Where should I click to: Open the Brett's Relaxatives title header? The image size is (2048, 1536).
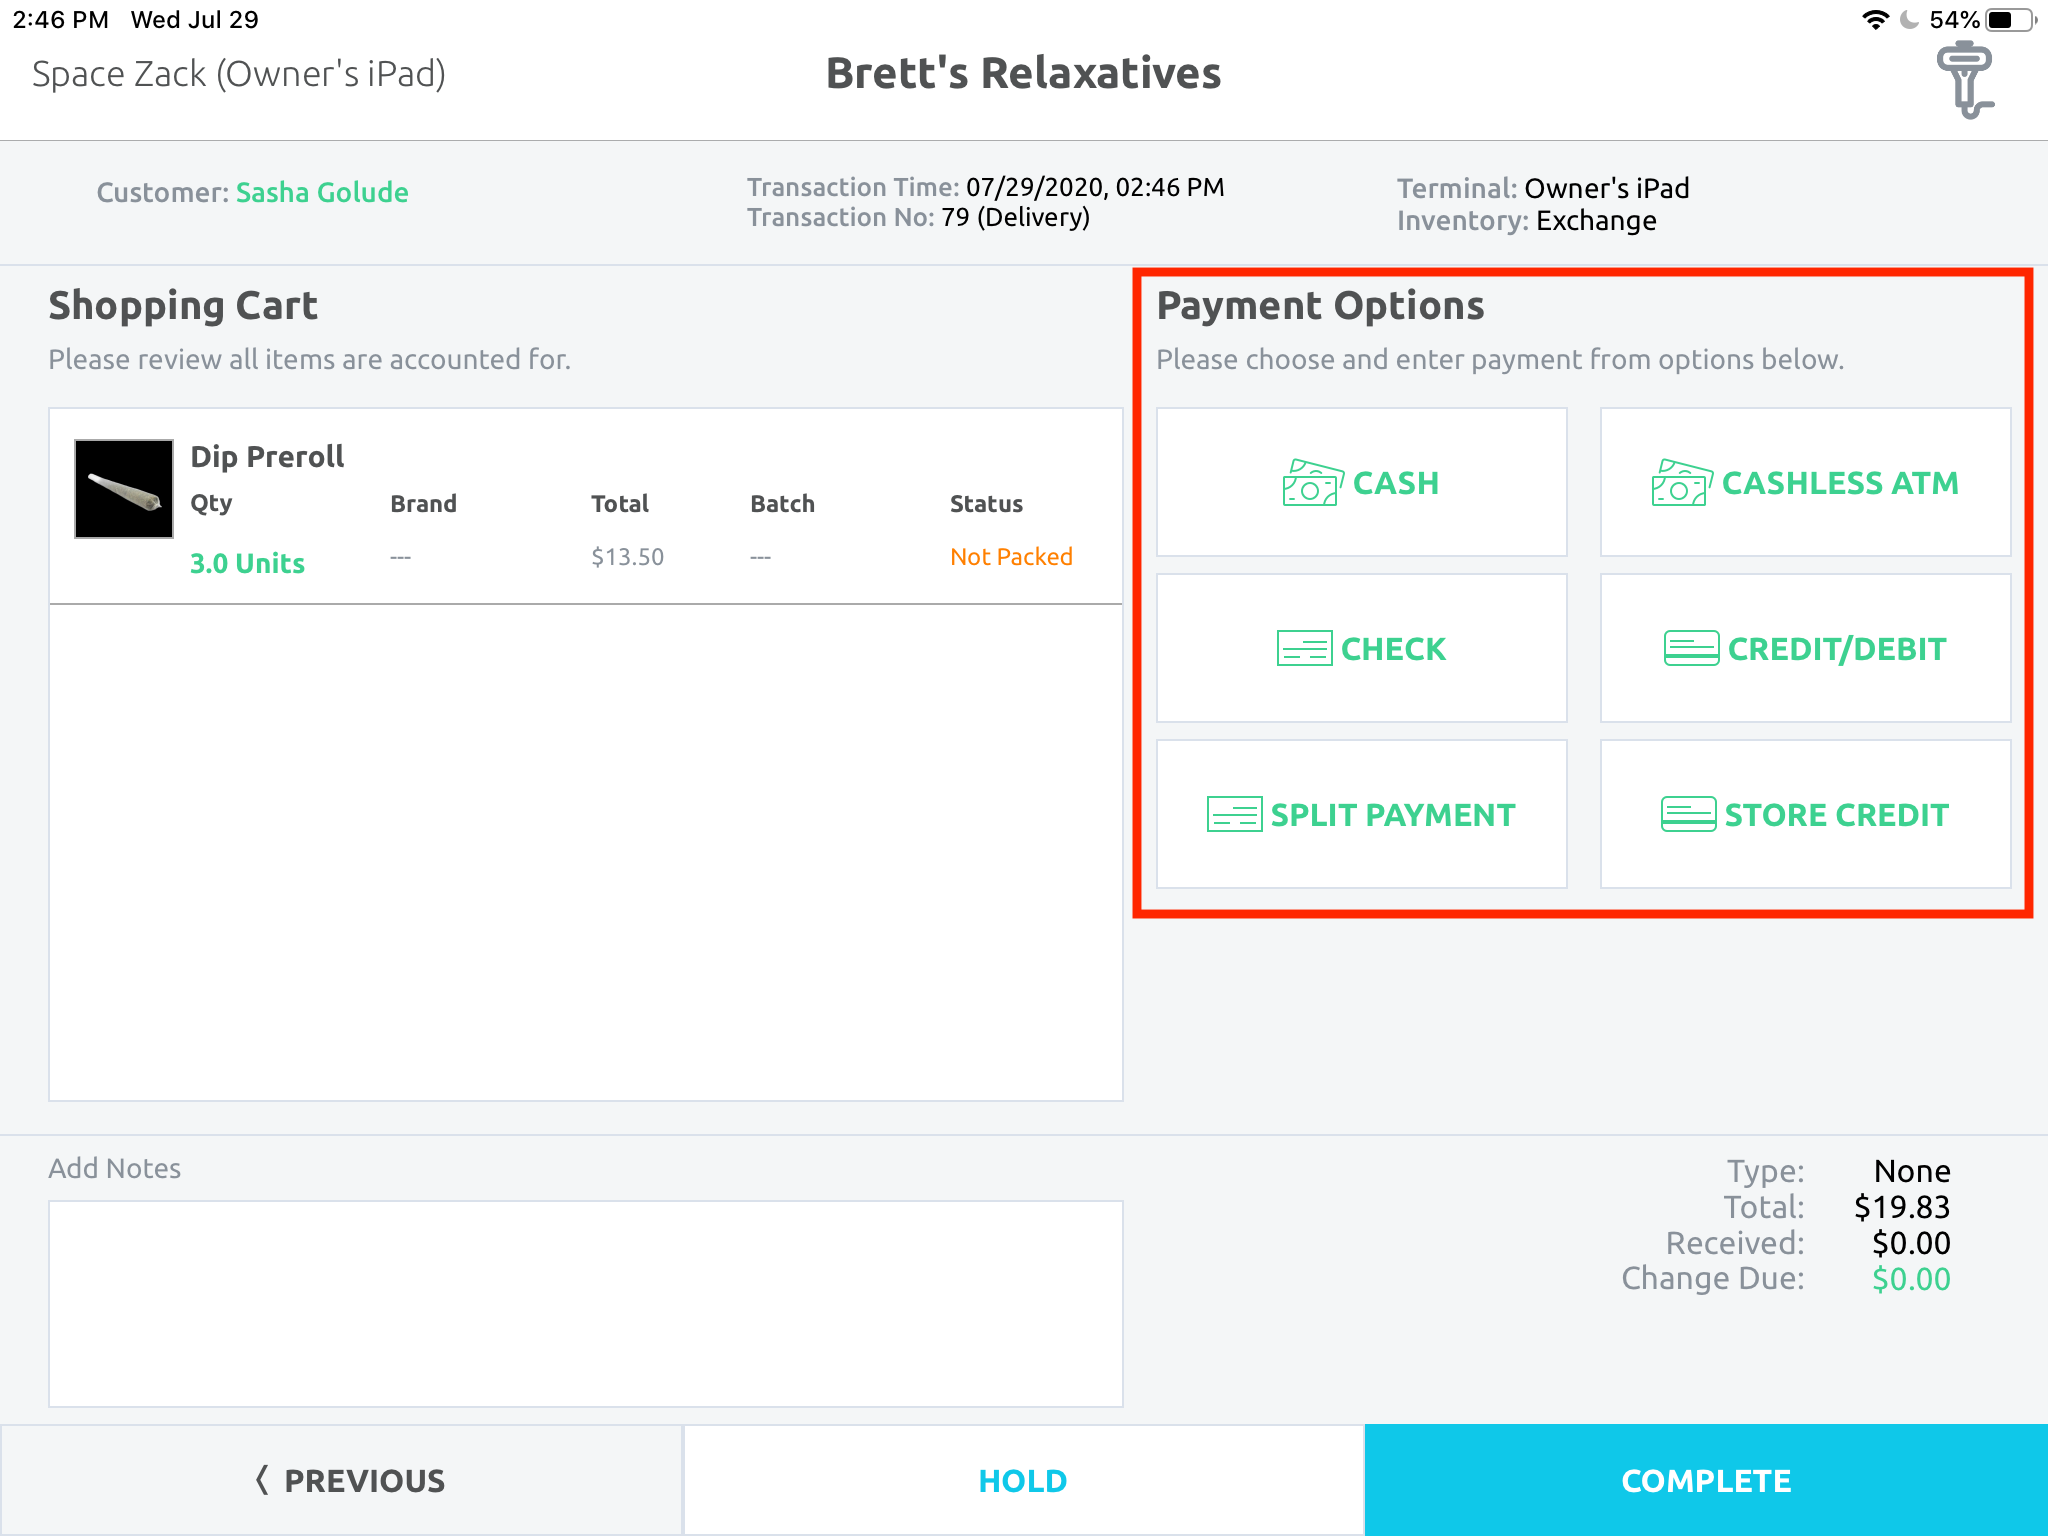(x=1022, y=73)
